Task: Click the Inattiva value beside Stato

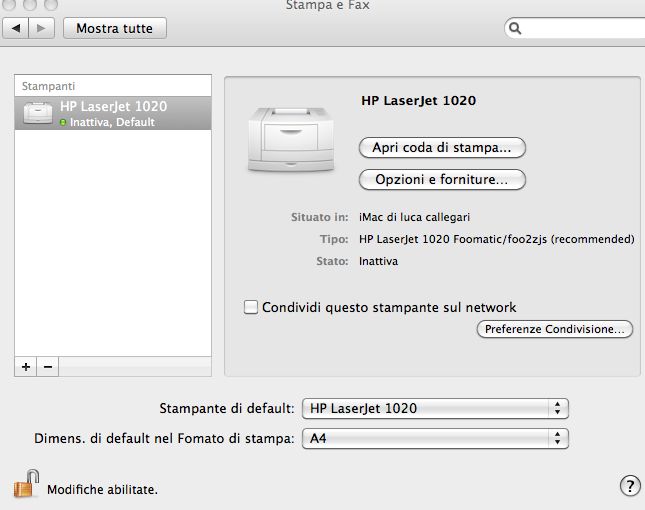Action: pos(378,262)
